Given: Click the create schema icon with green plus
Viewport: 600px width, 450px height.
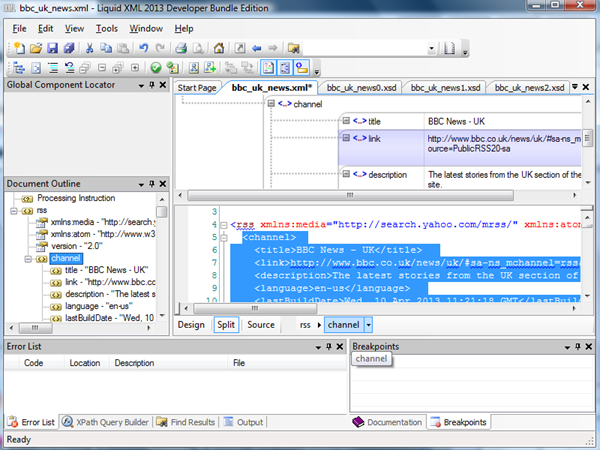Looking at the screenshot, I should tap(210, 68).
